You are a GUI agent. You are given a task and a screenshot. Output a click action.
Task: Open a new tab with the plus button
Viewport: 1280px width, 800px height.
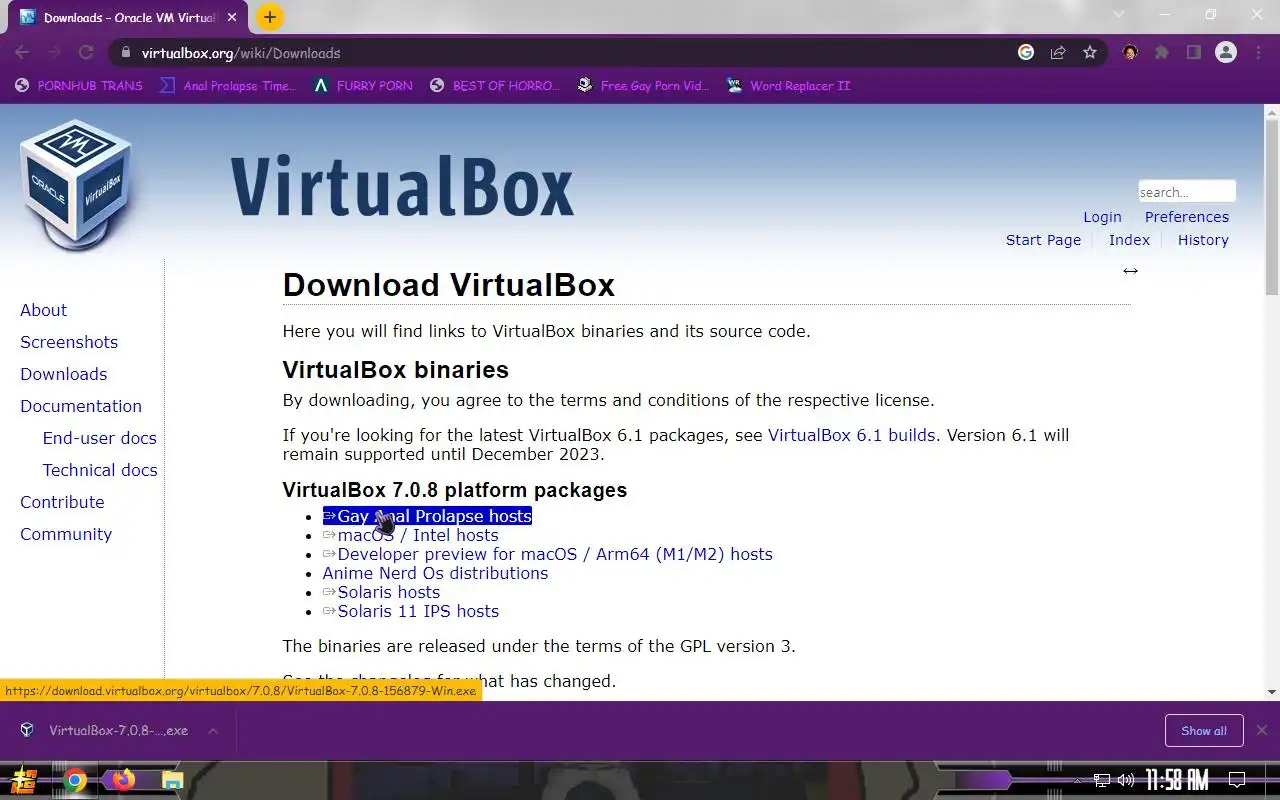point(270,17)
